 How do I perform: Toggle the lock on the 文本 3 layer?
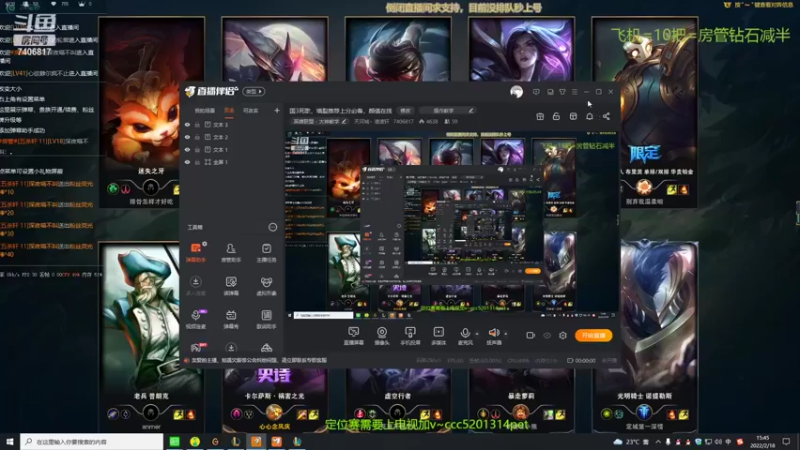[x=197, y=124]
